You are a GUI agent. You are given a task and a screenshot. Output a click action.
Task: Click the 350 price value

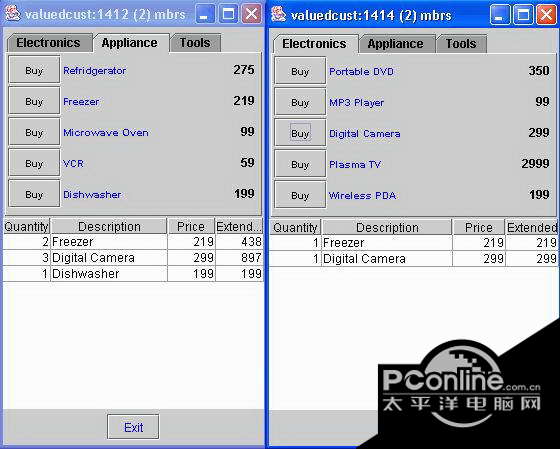[x=539, y=70]
